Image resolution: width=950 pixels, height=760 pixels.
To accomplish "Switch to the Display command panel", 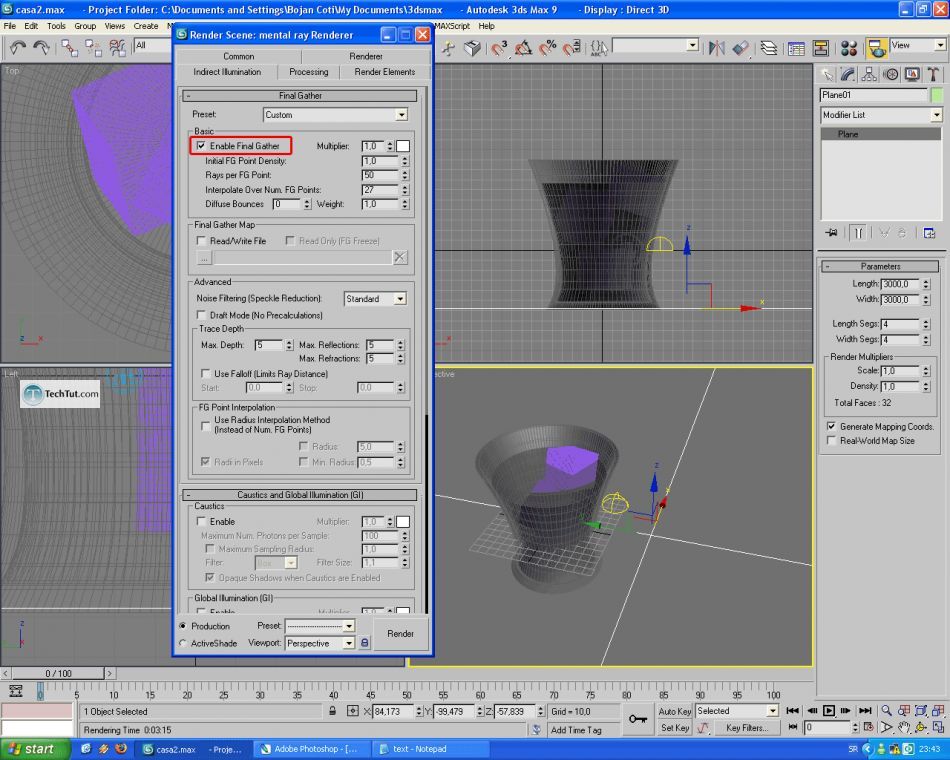I will tap(912, 75).
